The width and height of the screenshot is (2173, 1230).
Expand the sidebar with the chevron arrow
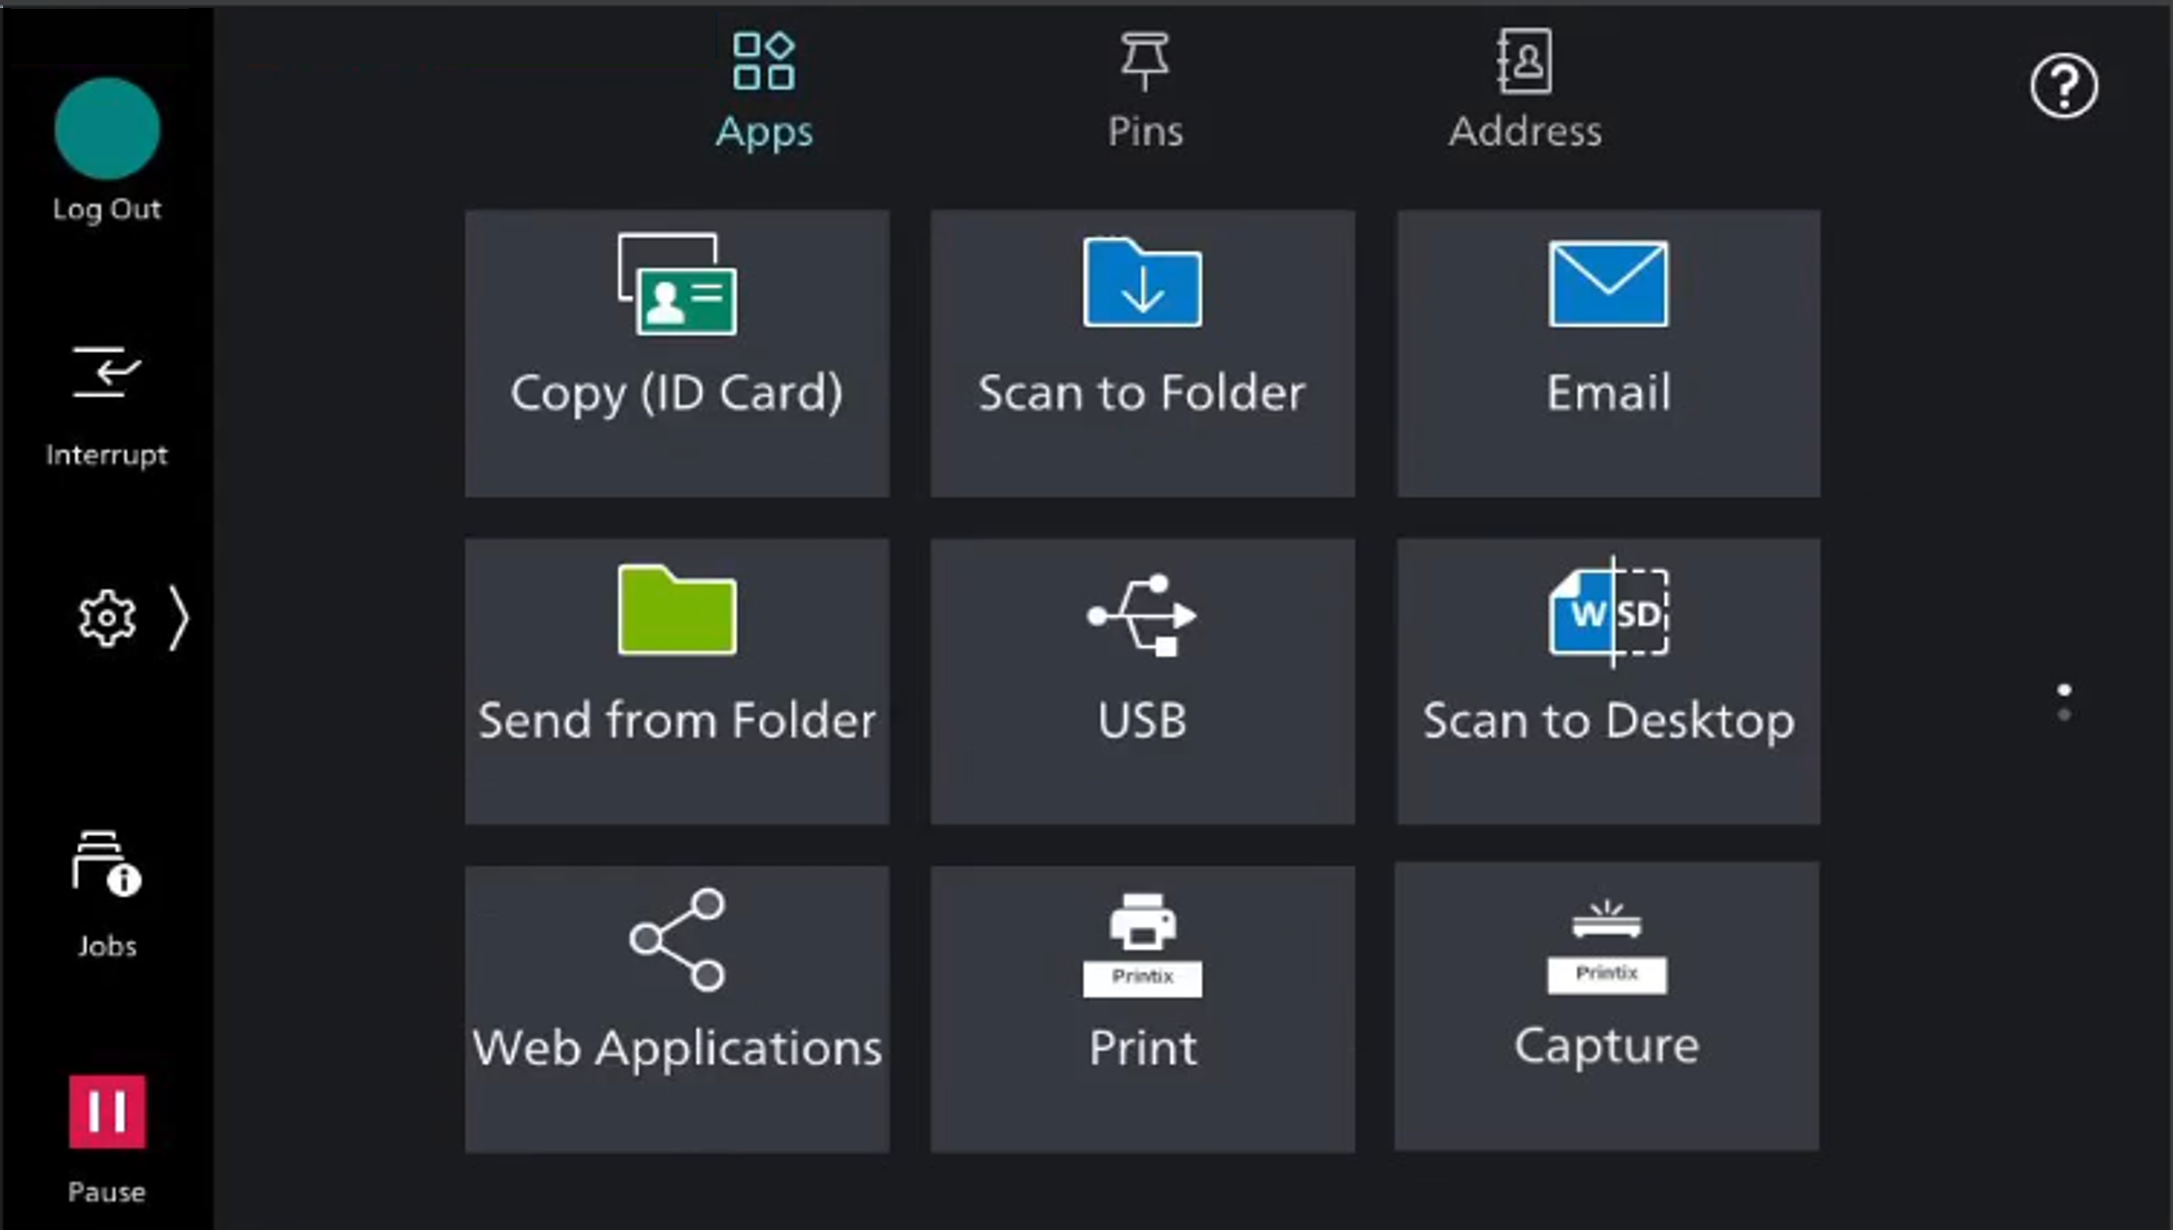[178, 619]
